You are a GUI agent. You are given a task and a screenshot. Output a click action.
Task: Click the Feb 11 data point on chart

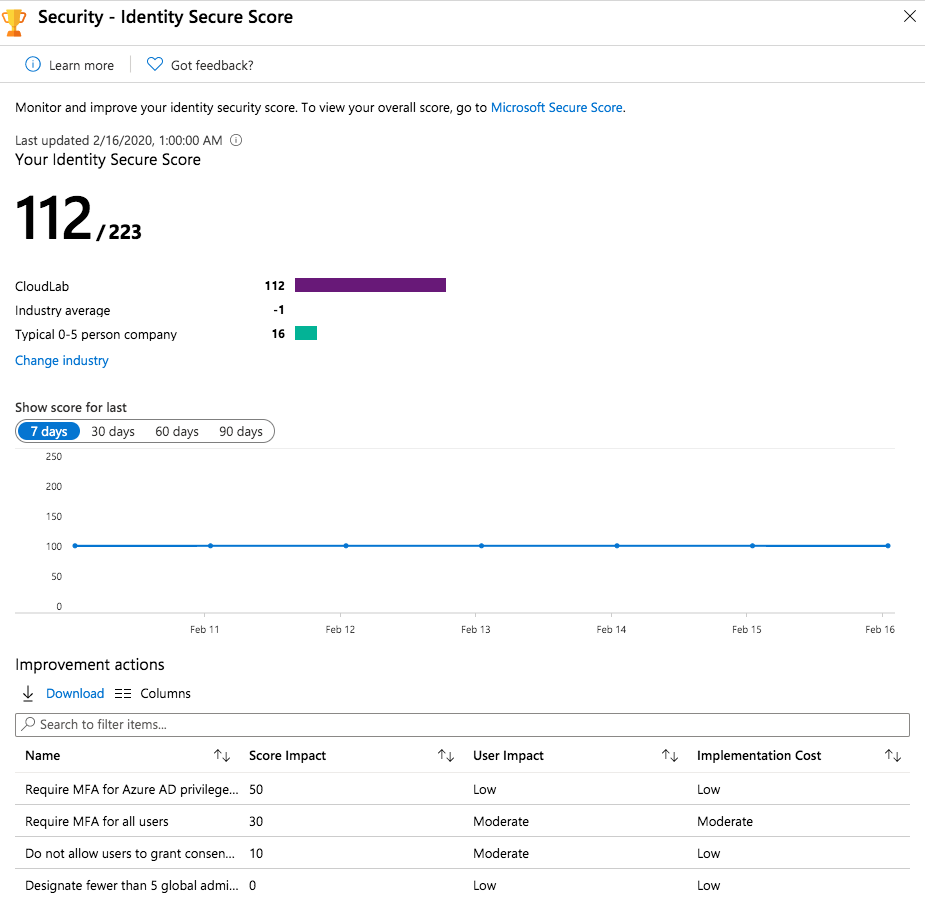211,546
